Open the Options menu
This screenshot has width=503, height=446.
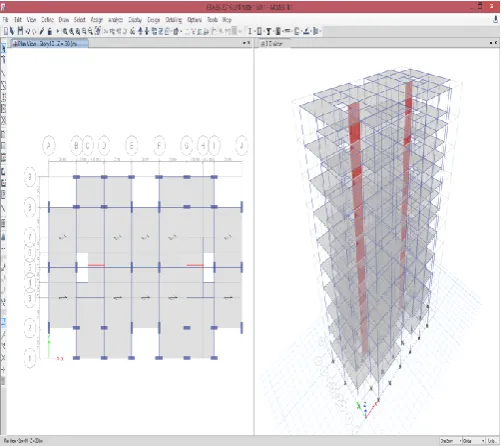[194, 20]
